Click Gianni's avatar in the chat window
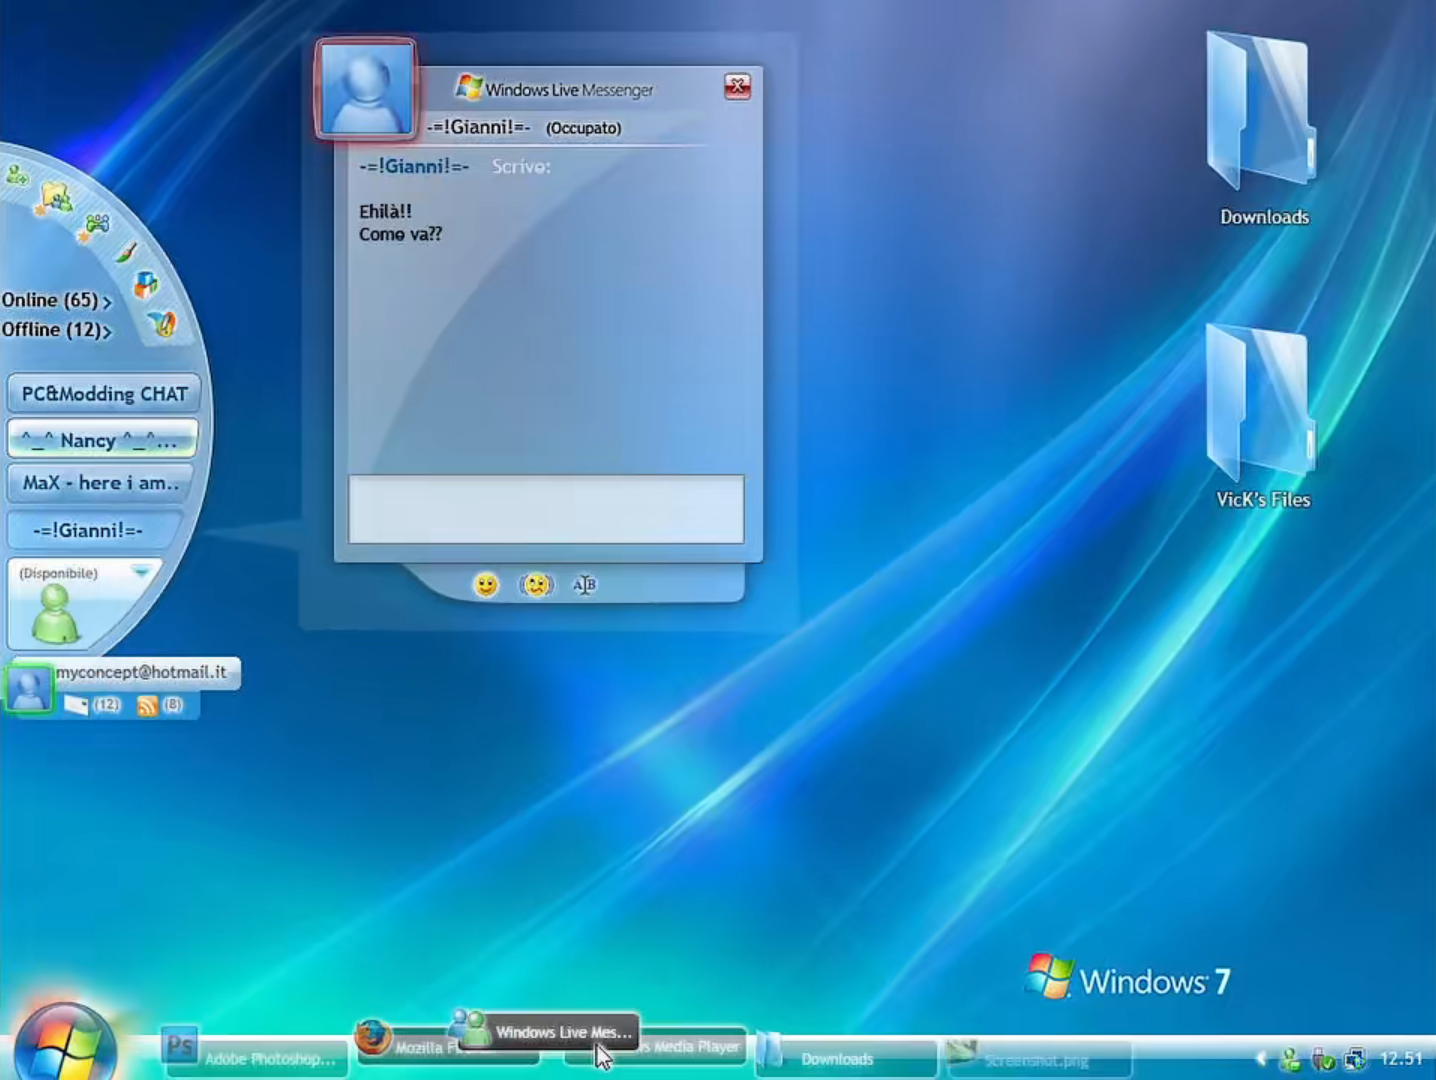Viewport: 1436px width, 1080px height. tap(365, 88)
